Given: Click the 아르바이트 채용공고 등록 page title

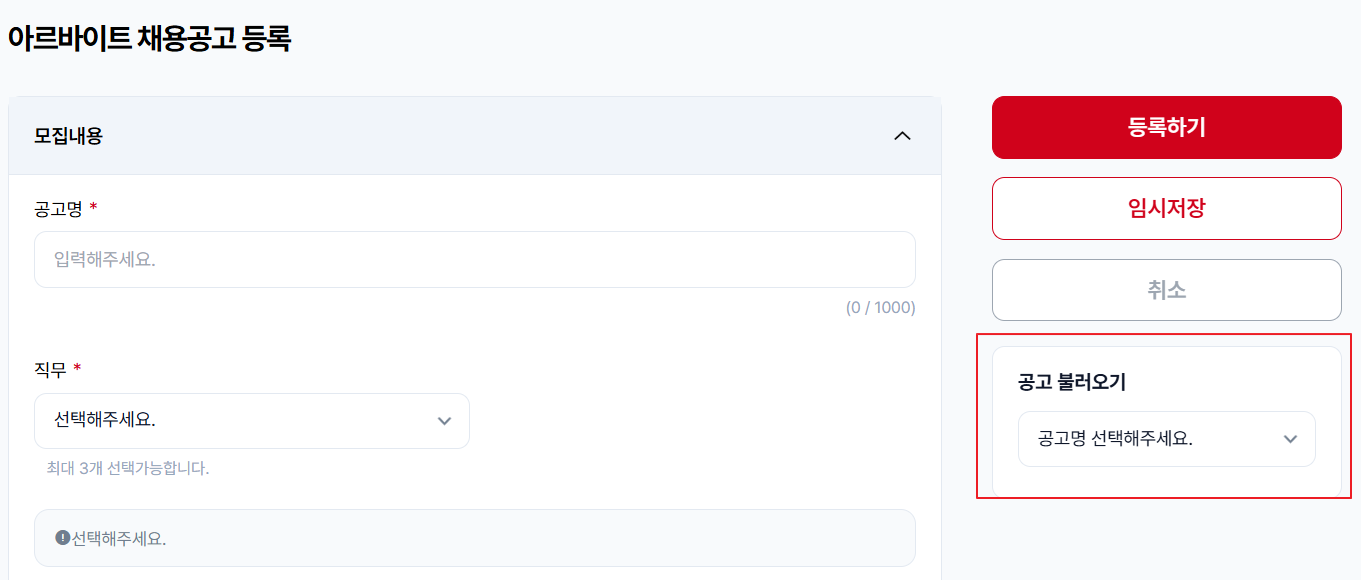Looking at the screenshot, I should pos(149,39).
